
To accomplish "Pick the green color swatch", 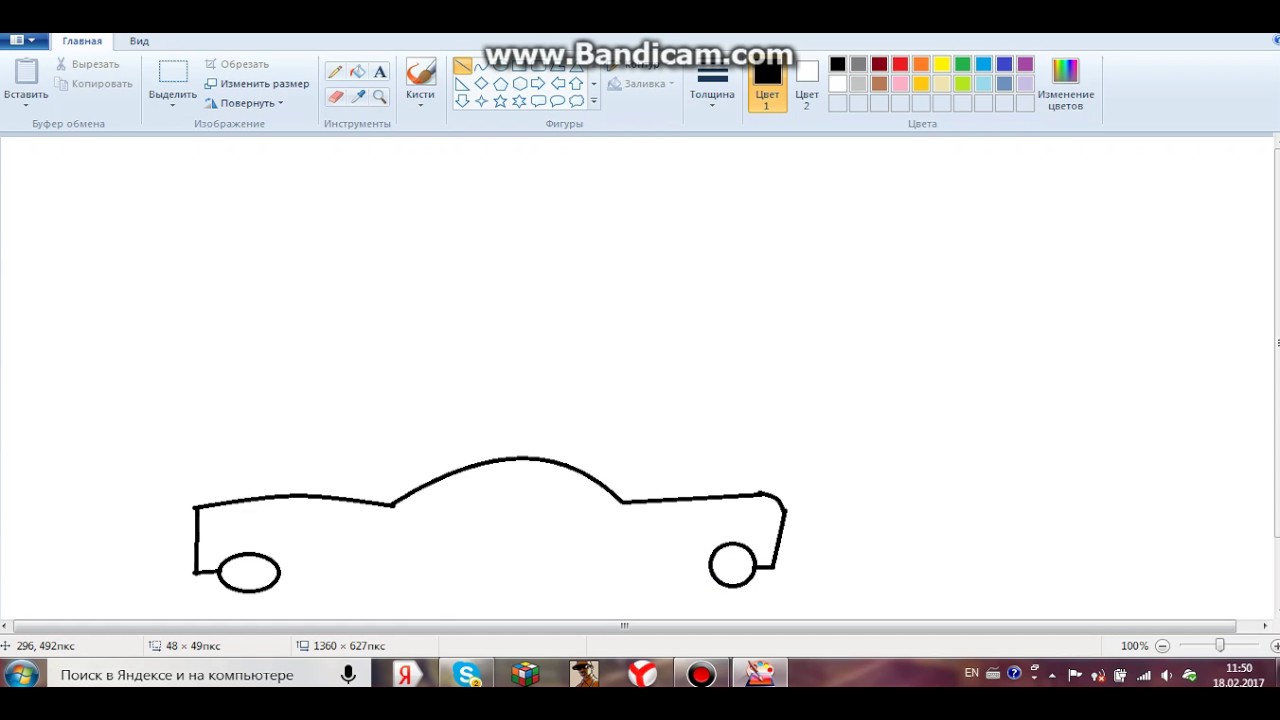I will click(x=963, y=65).
